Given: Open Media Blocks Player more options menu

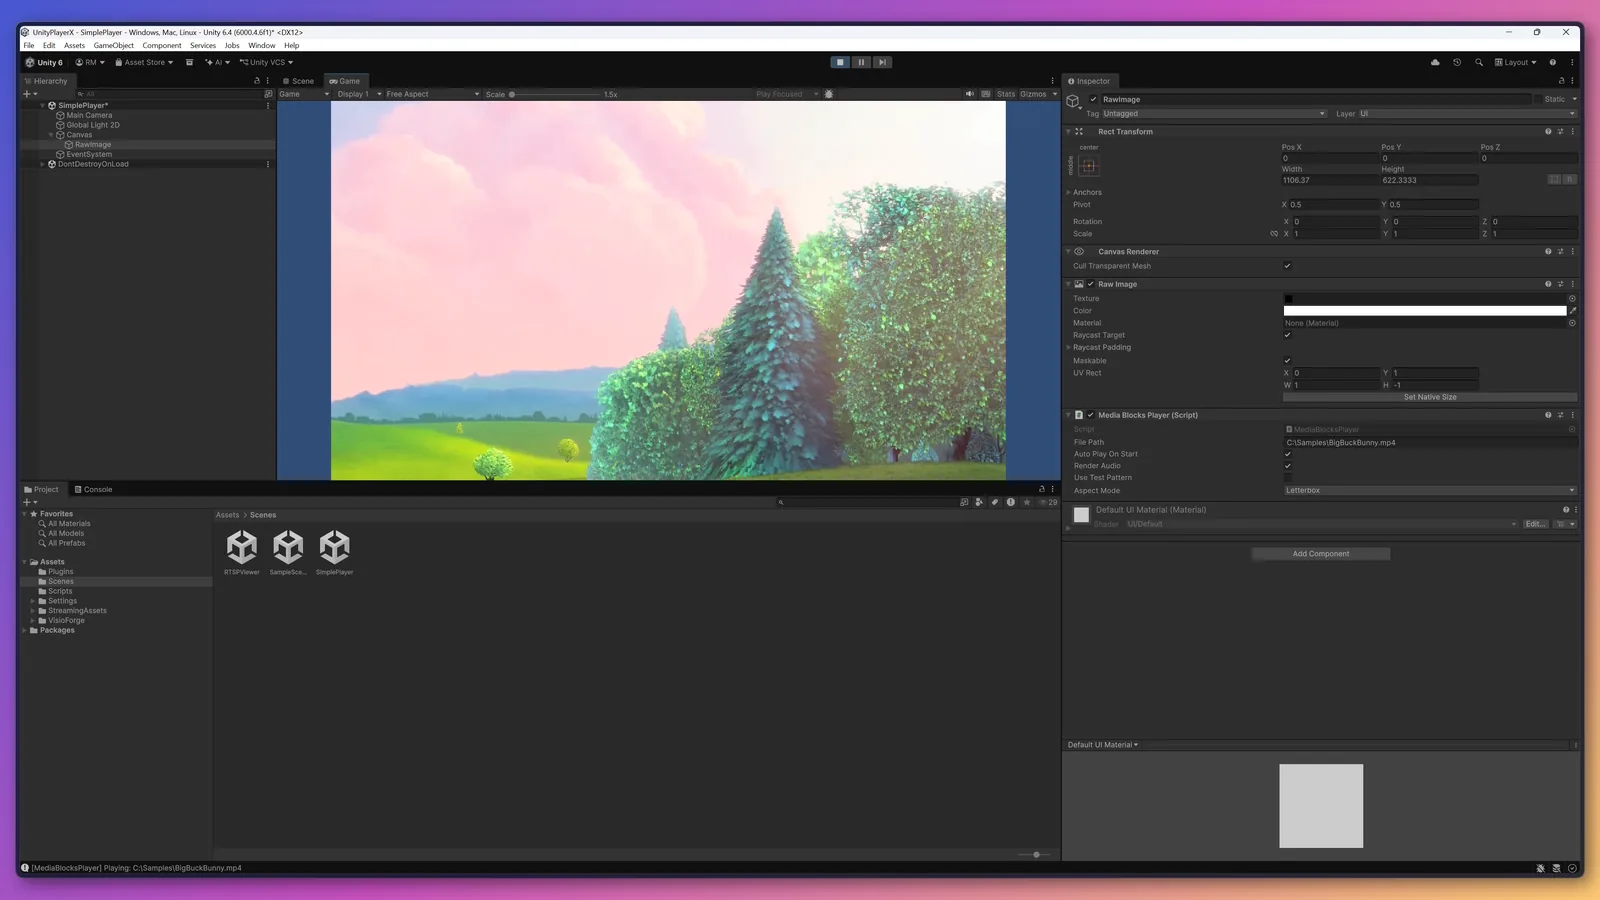Looking at the screenshot, I should (x=1572, y=415).
